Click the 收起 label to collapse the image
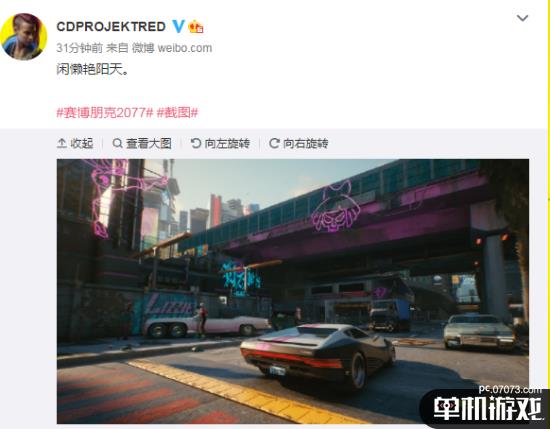This screenshot has width=550, height=429. [x=82, y=143]
